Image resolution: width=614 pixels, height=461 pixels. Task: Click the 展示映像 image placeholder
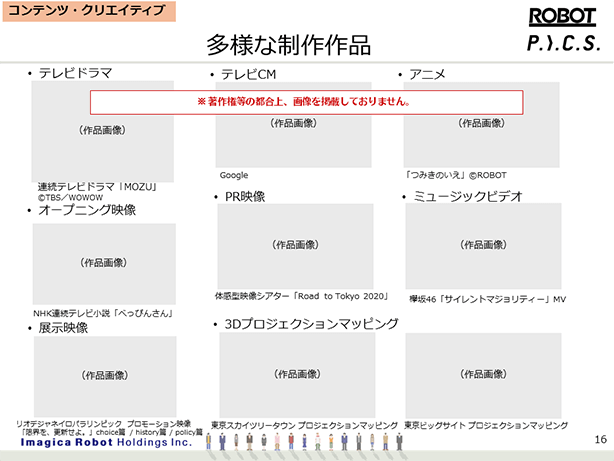coord(105,376)
